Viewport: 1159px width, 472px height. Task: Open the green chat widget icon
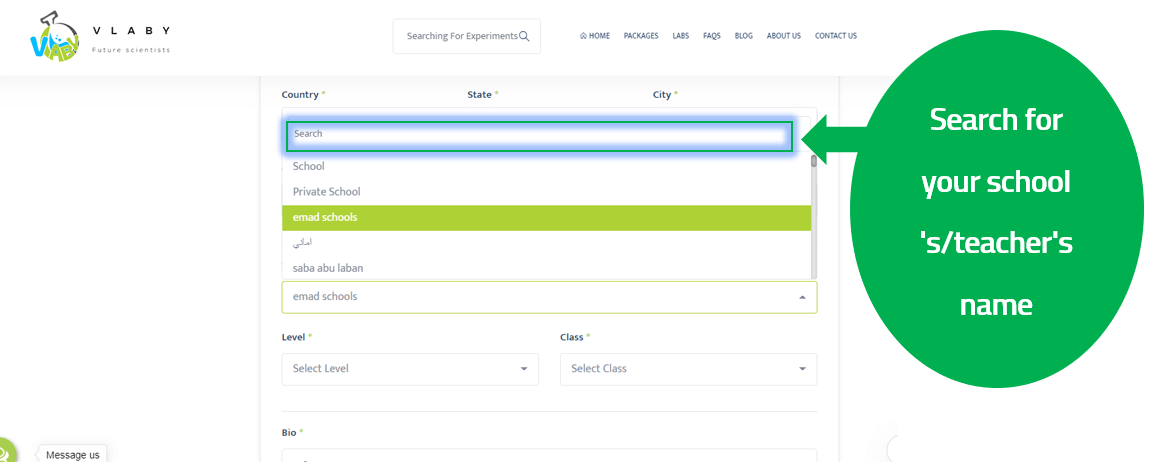pyautogui.click(x=6, y=454)
